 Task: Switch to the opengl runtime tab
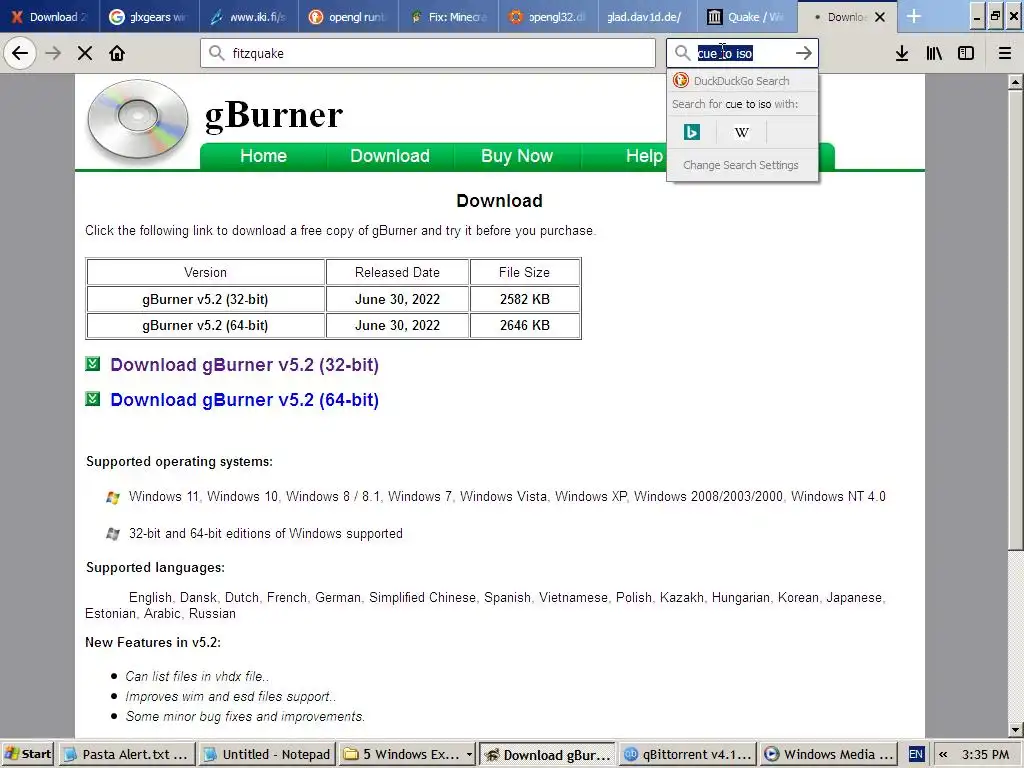click(348, 17)
